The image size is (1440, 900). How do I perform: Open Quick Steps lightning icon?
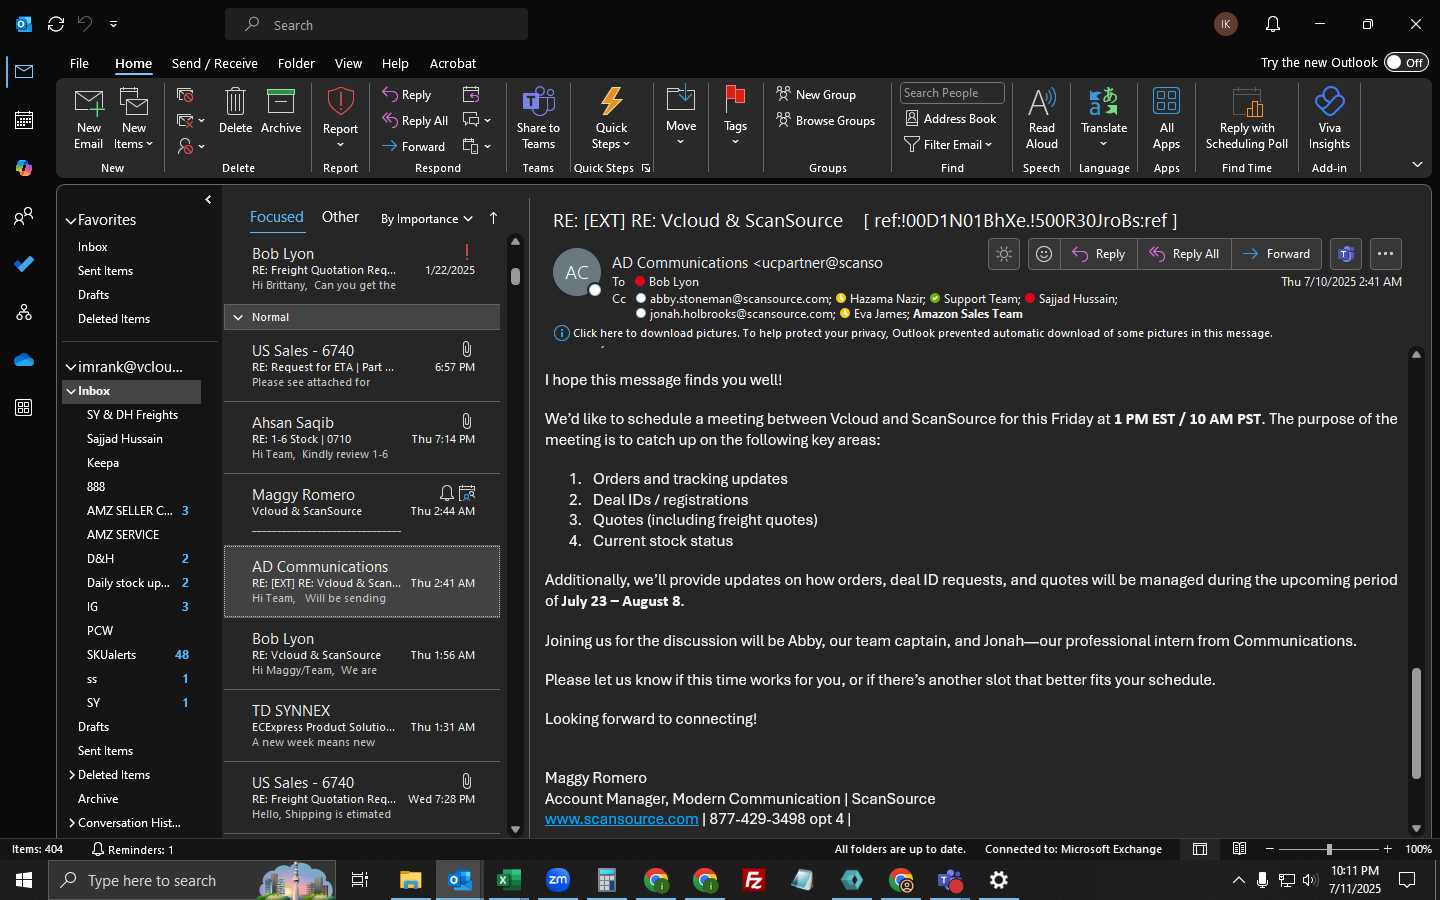[x=611, y=102]
